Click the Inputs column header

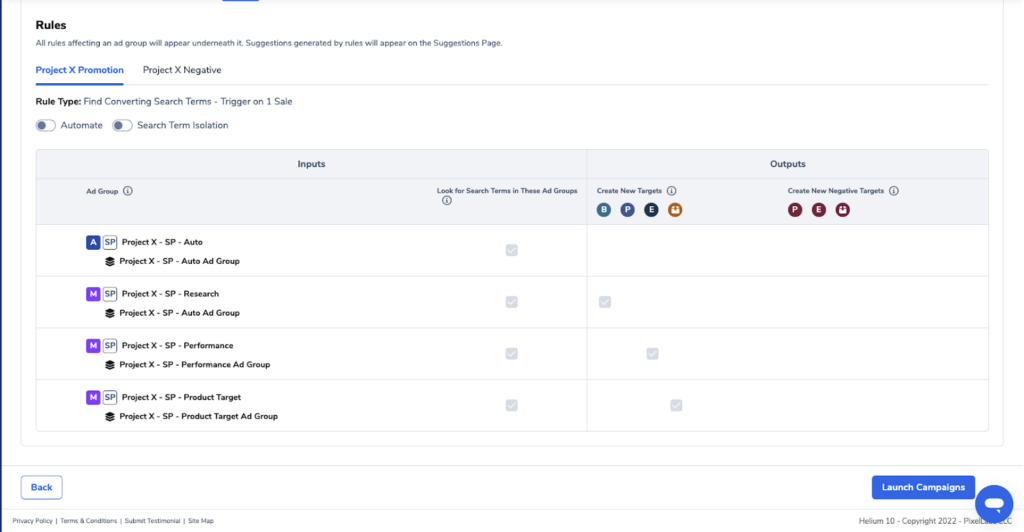tap(311, 164)
